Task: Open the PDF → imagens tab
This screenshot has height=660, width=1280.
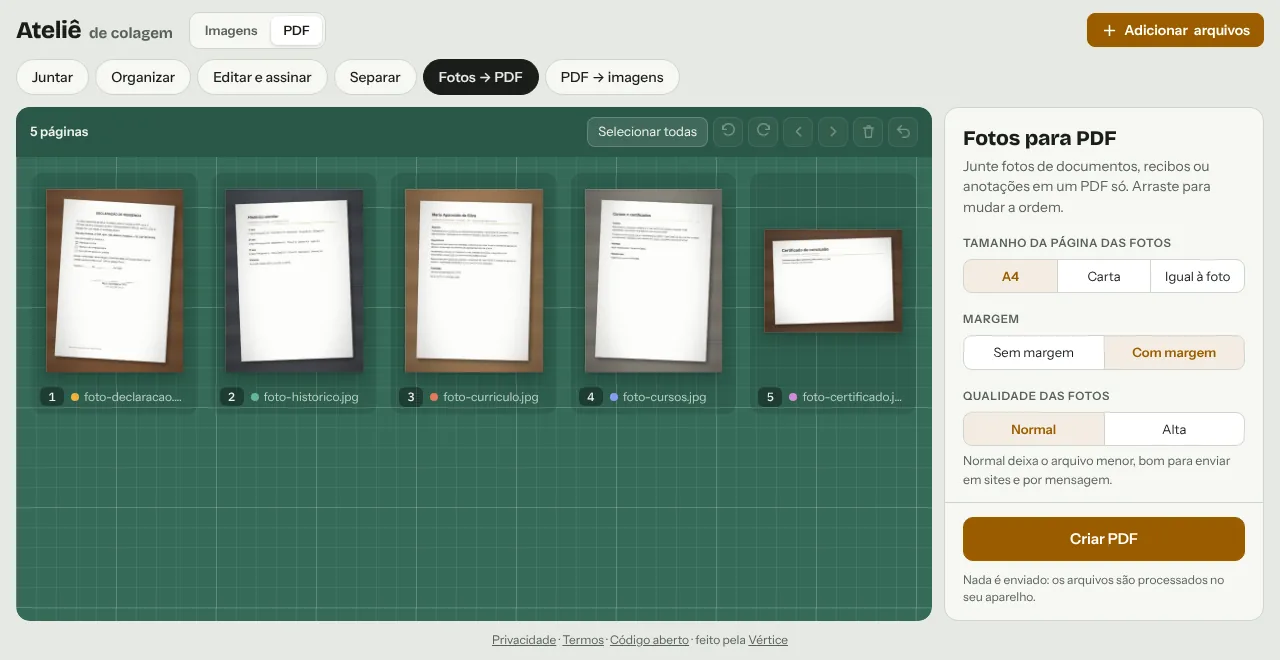Action: coord(612,77)
